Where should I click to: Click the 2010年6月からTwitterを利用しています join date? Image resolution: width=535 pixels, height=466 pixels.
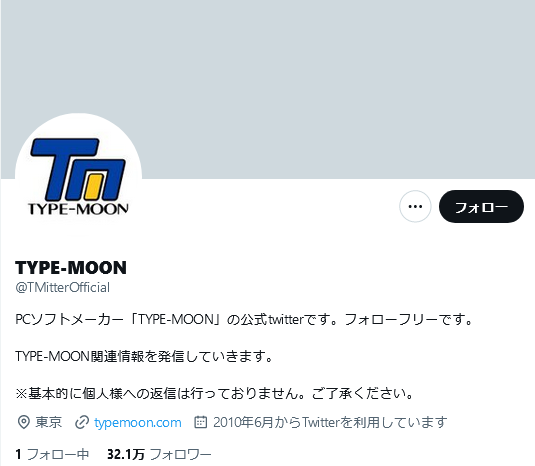click(330, 422)
